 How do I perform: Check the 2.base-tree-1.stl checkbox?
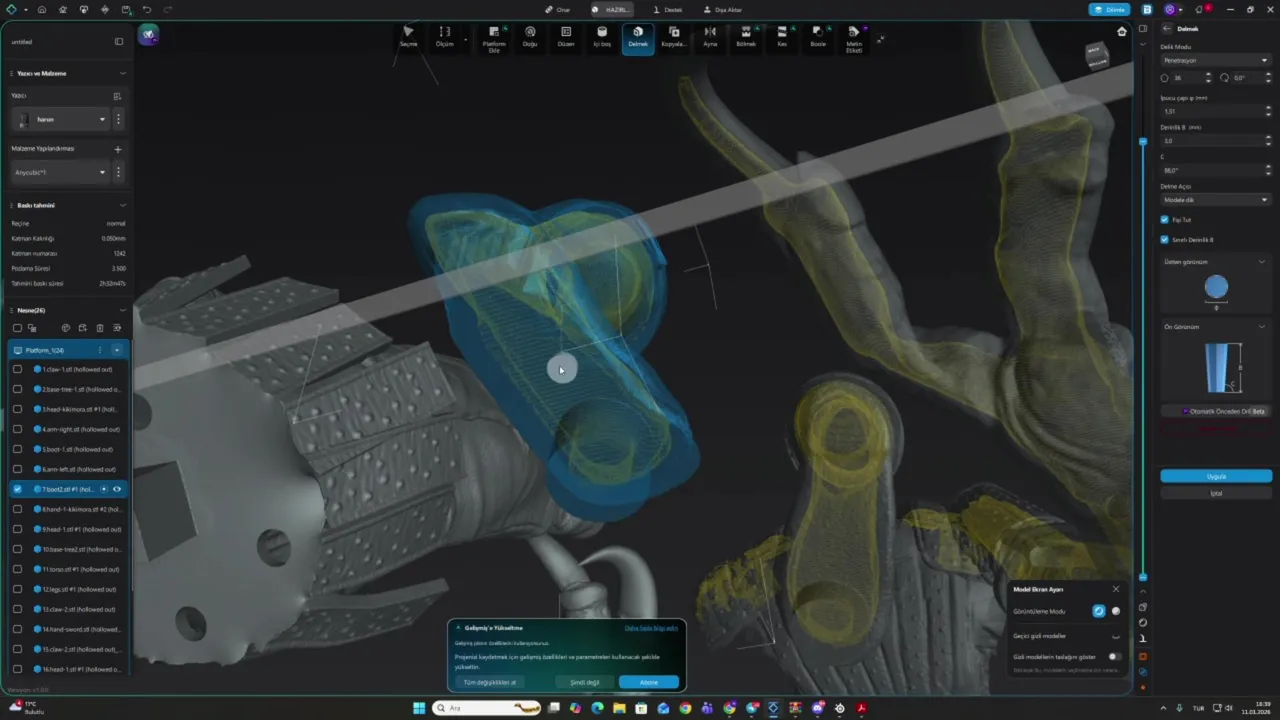click(x=17, y=389)
